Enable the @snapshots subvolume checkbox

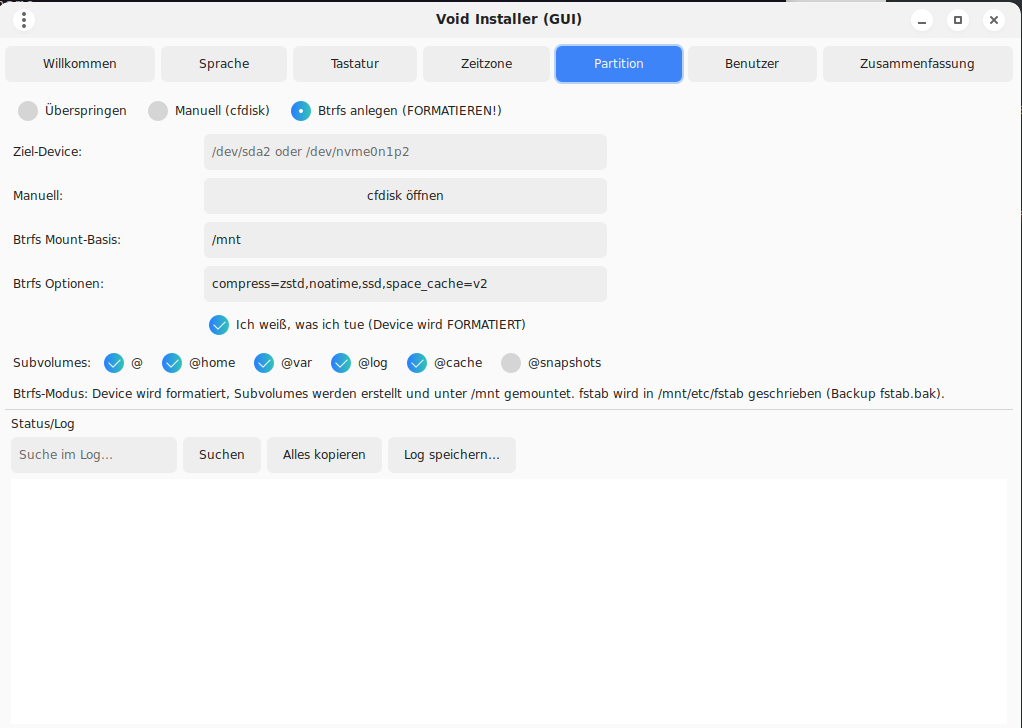pyautogui.click(x=511, y=363)
